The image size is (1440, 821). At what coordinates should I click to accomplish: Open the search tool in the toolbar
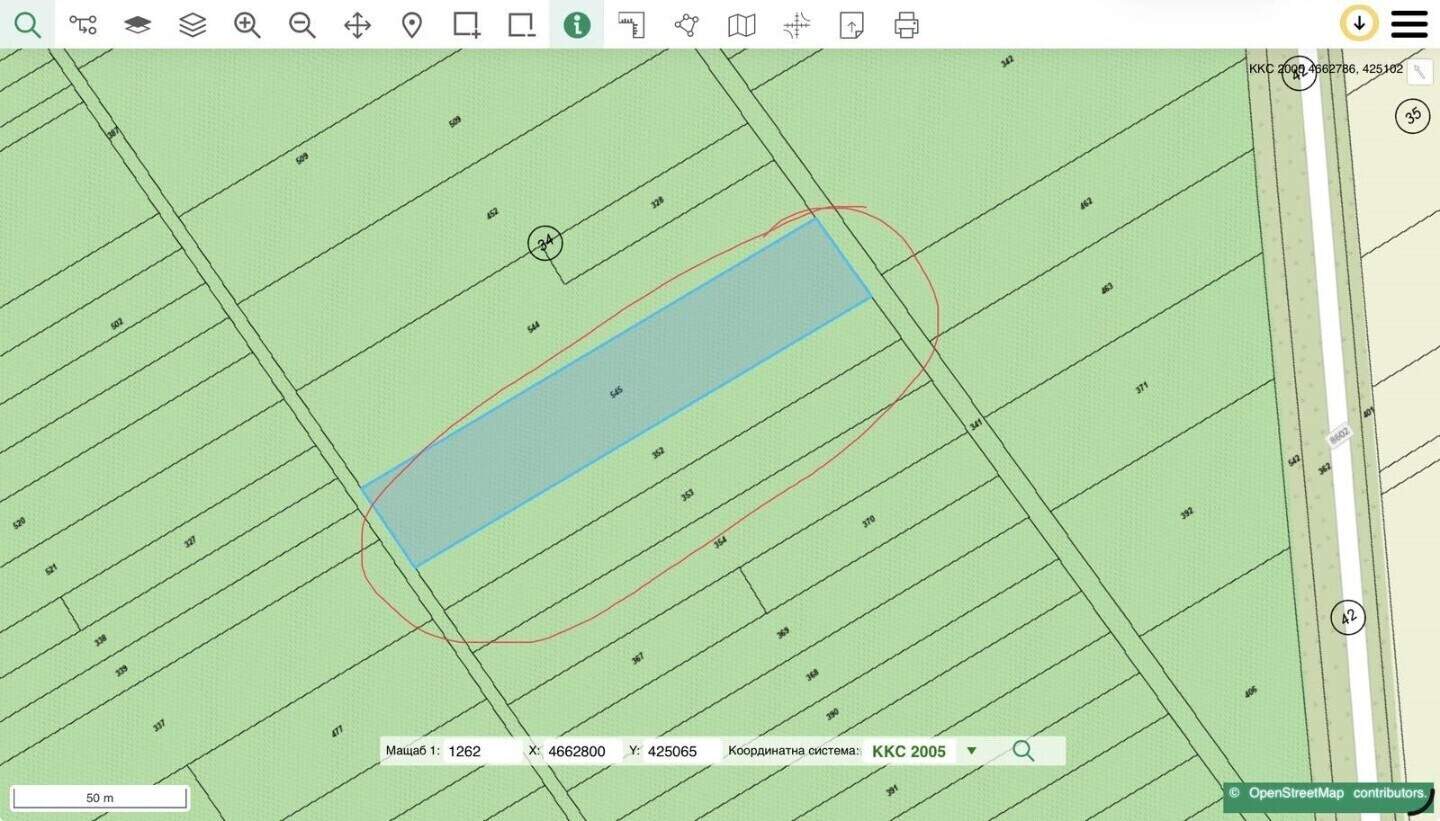pos(28,25)
